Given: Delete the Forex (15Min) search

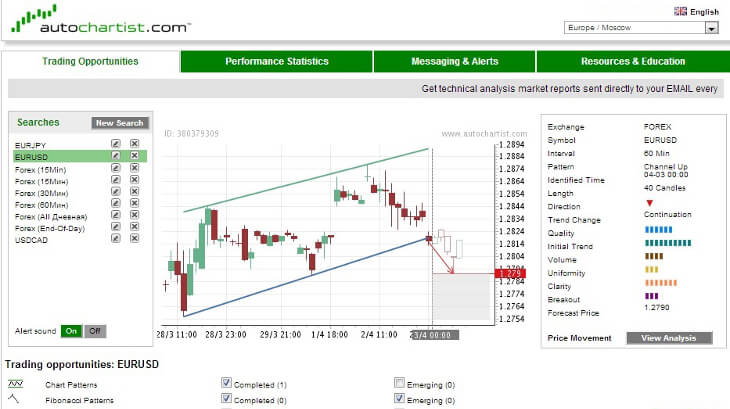Looking at the screenshot, I should point(134,168).
